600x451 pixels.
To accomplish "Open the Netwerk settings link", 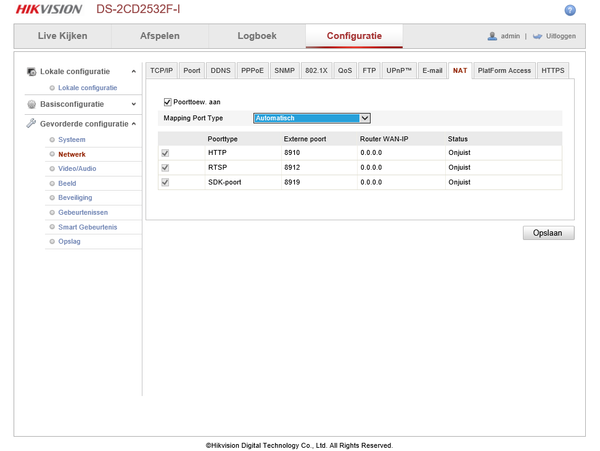I will click(x=72, y=154).
